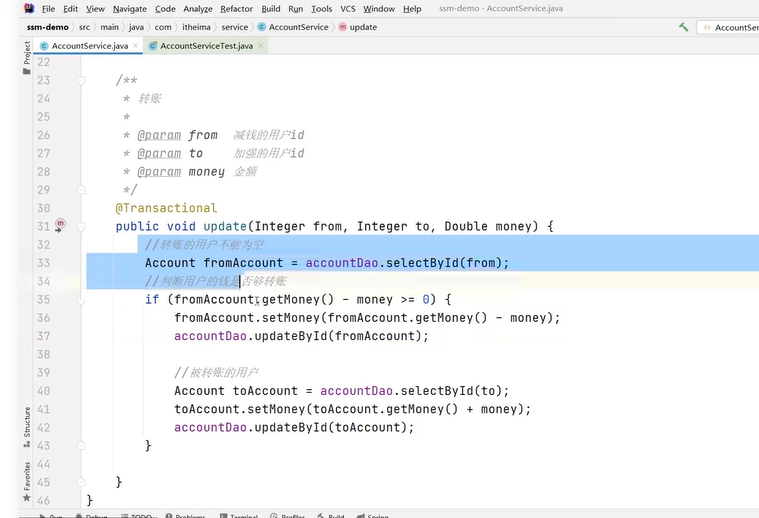The image size is (759, 518).
Task: Open the View menu
Action: tap(95, 9)
